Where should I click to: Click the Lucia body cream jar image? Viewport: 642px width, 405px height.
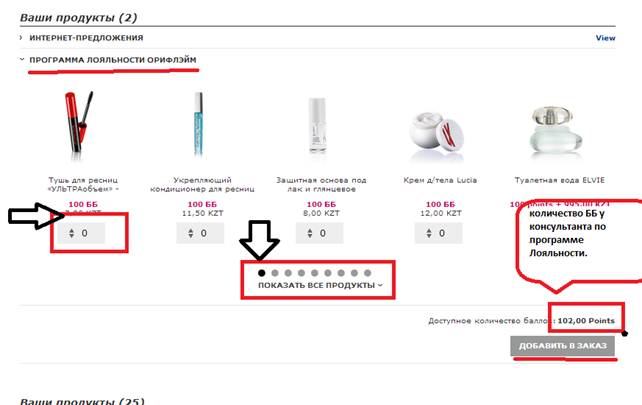point(436,133)
